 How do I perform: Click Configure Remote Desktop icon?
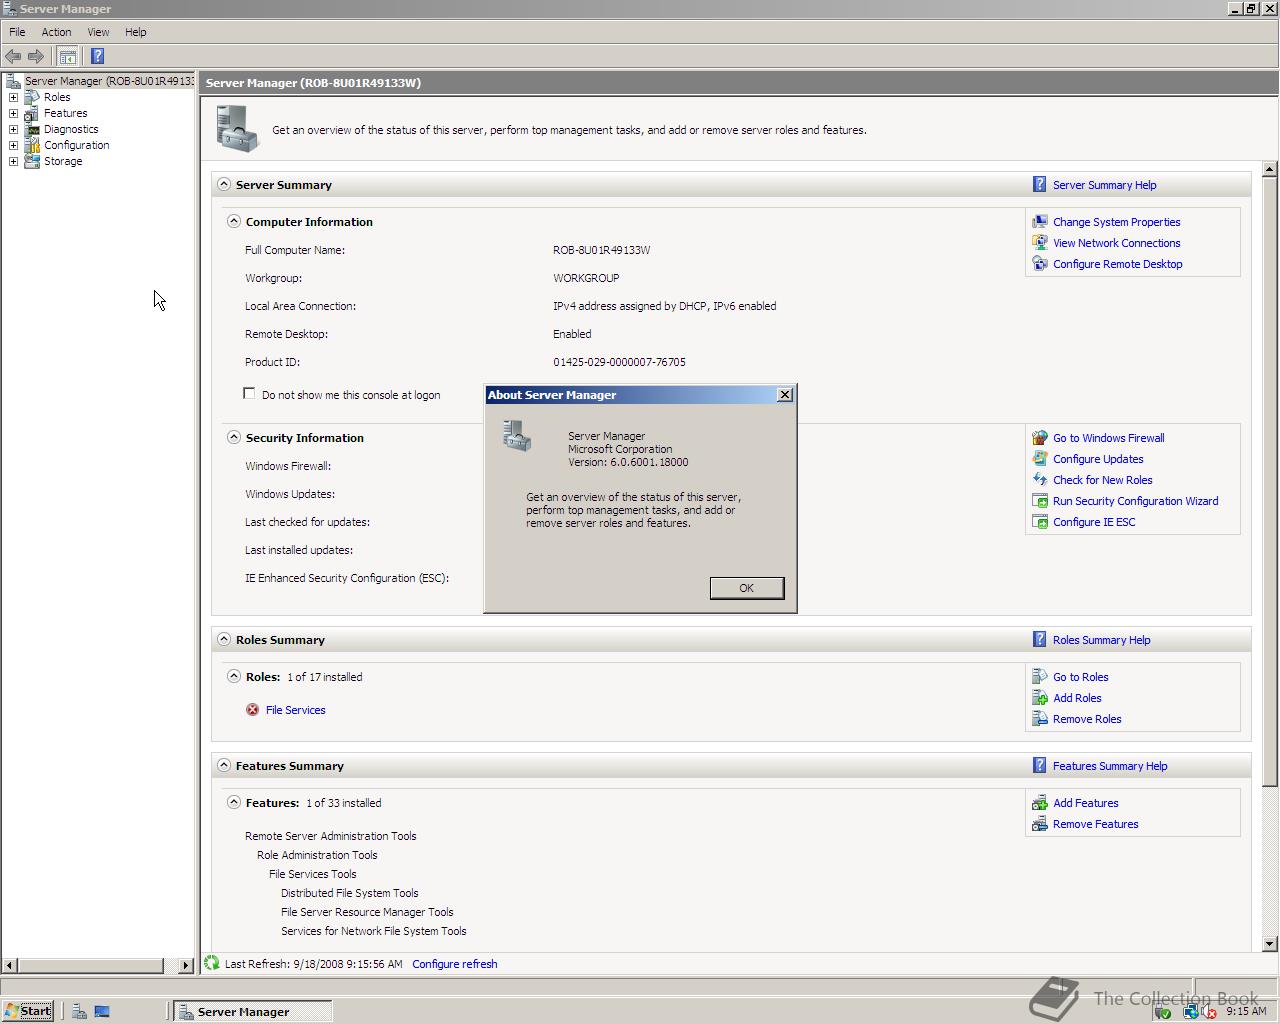coord(1040,264)
